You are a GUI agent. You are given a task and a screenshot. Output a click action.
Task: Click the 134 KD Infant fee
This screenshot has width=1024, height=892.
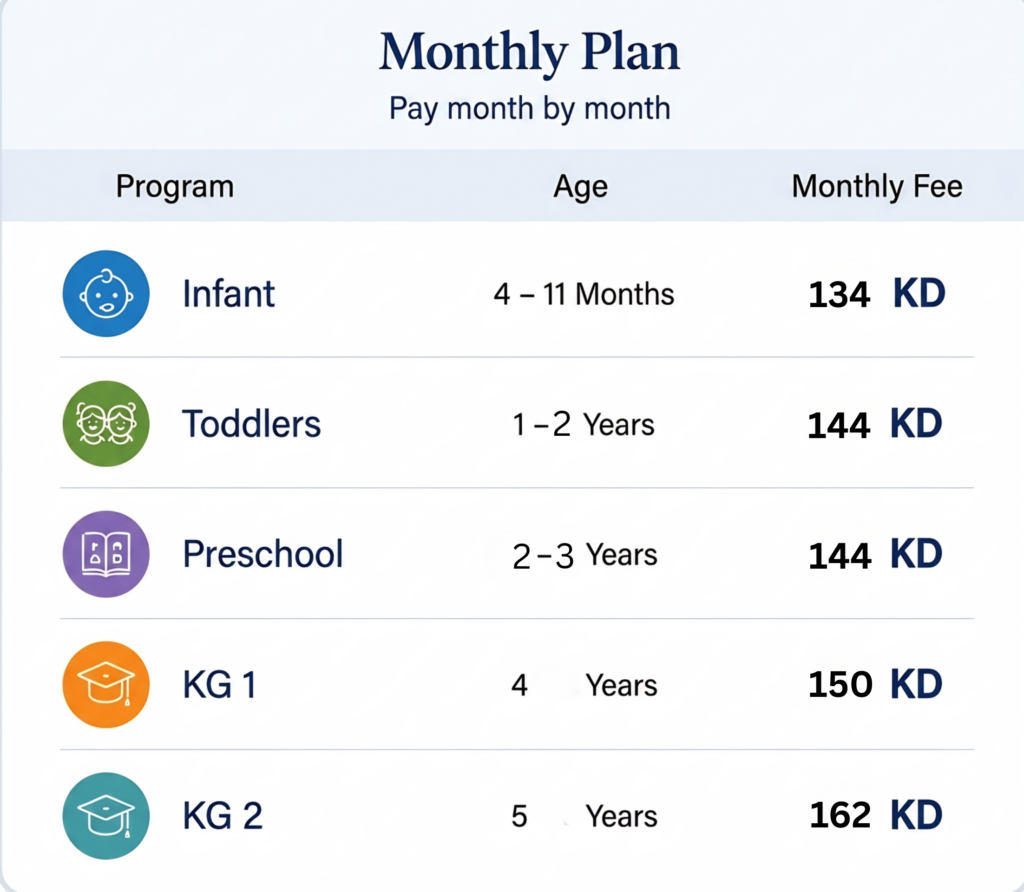point(877,294)
